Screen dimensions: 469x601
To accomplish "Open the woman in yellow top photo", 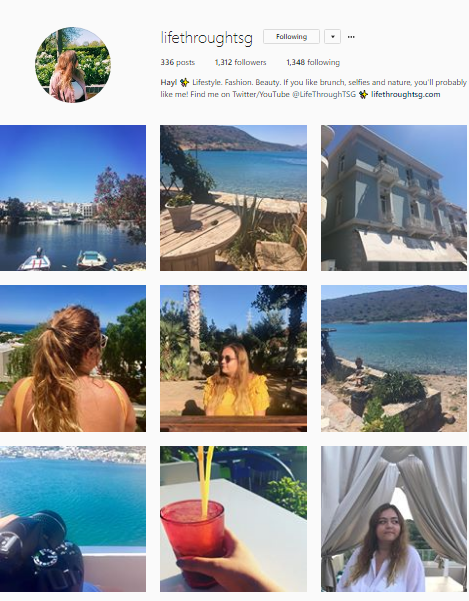I will pyautogui.click(x=233, y=358).
